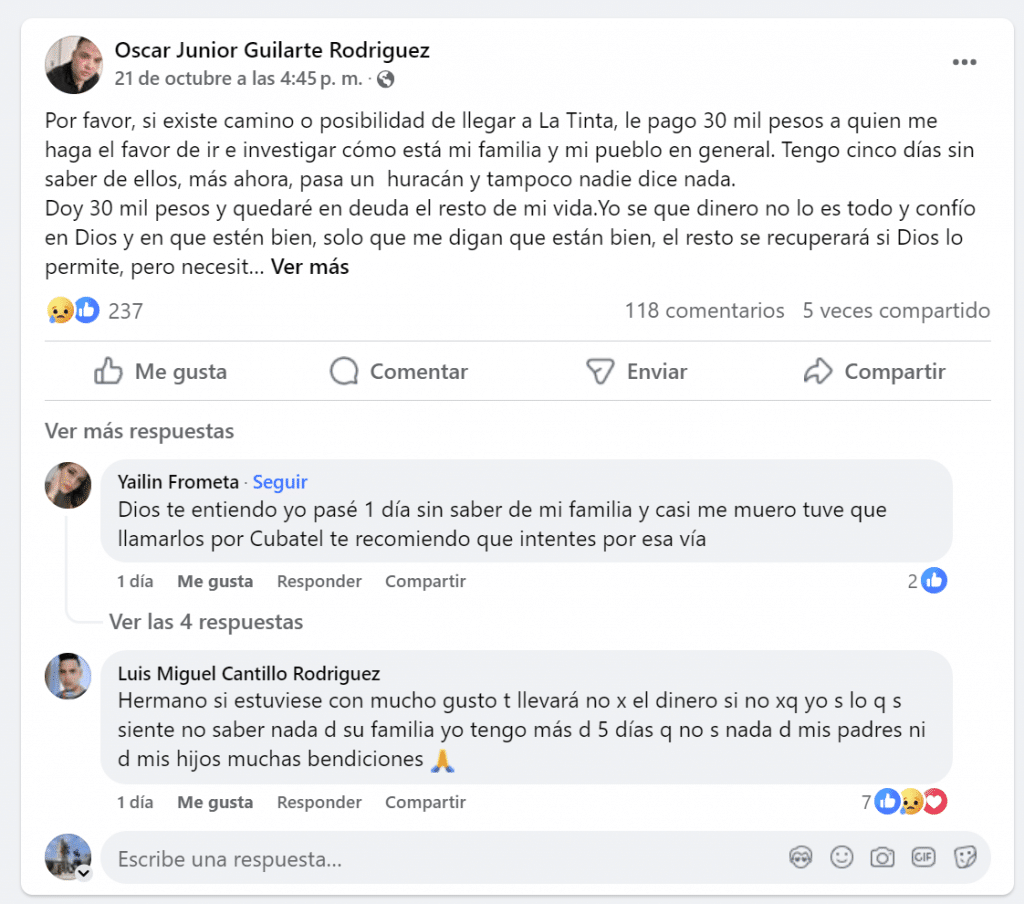Switch profile using reply avatar dropdown arrow
Image resolution: width=1024 pixels, height=904 pixels.
pos(84,873)
